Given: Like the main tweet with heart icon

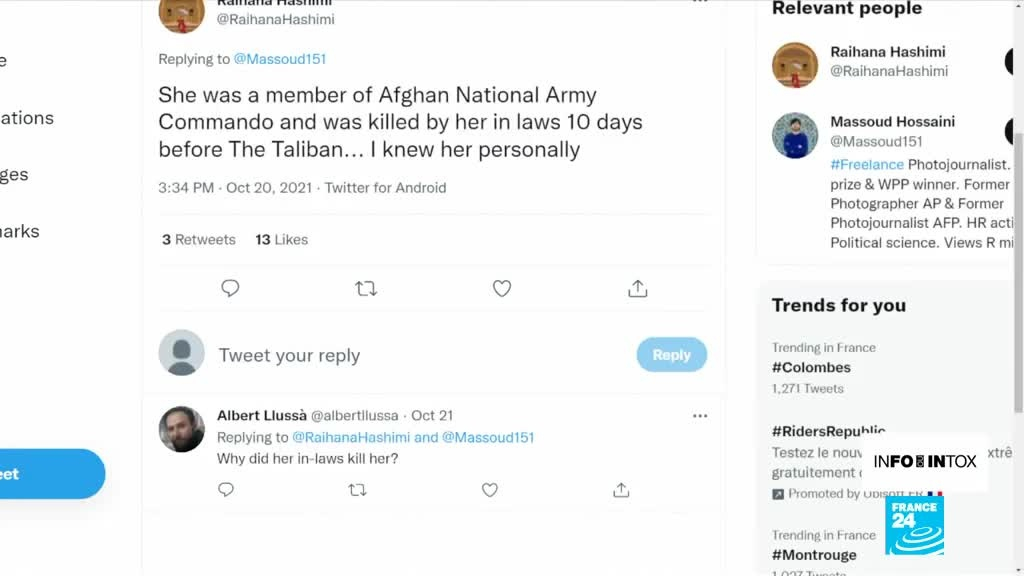Looking at the screenshot, I should [x=502, y=289].
